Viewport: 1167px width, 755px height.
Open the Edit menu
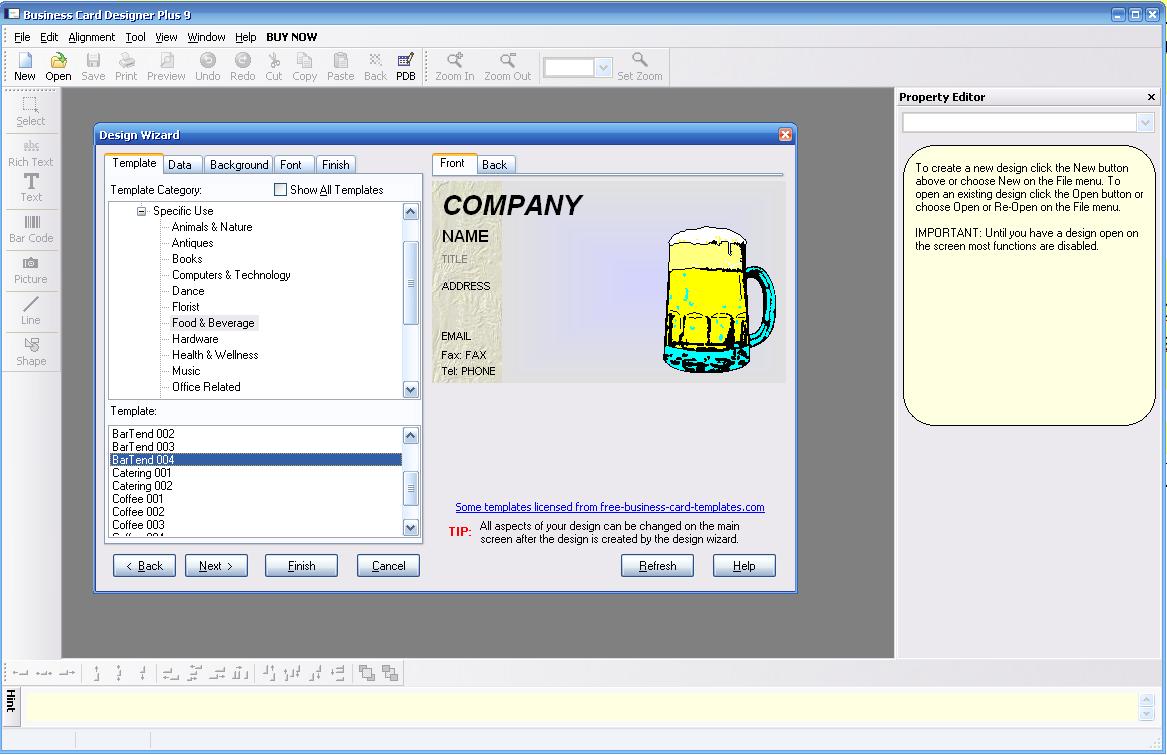point(49,37)
